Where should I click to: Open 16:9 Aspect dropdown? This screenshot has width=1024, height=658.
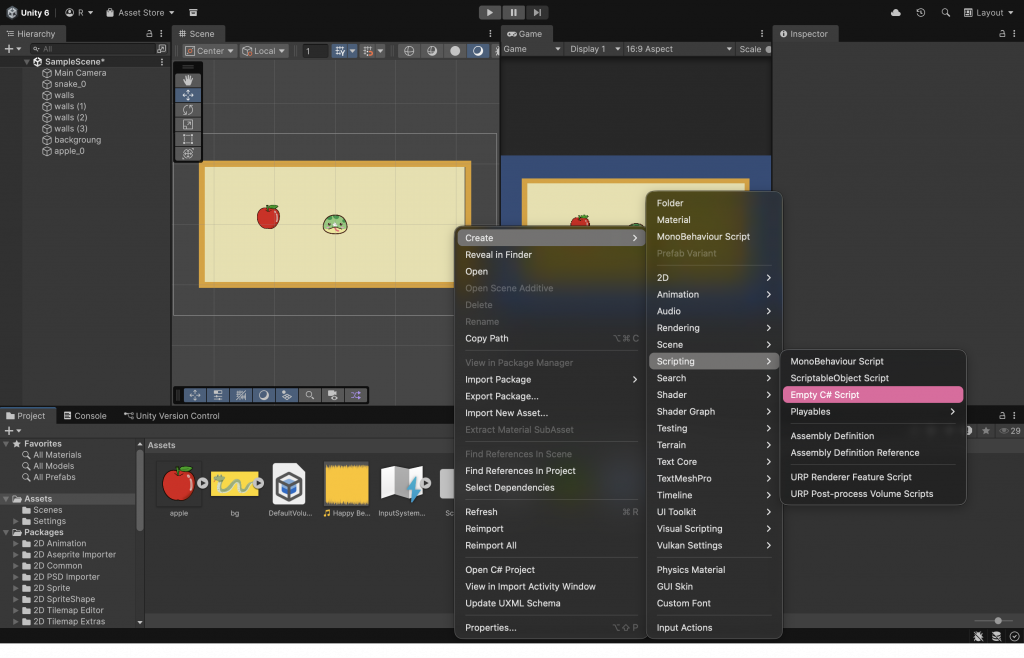677,49
